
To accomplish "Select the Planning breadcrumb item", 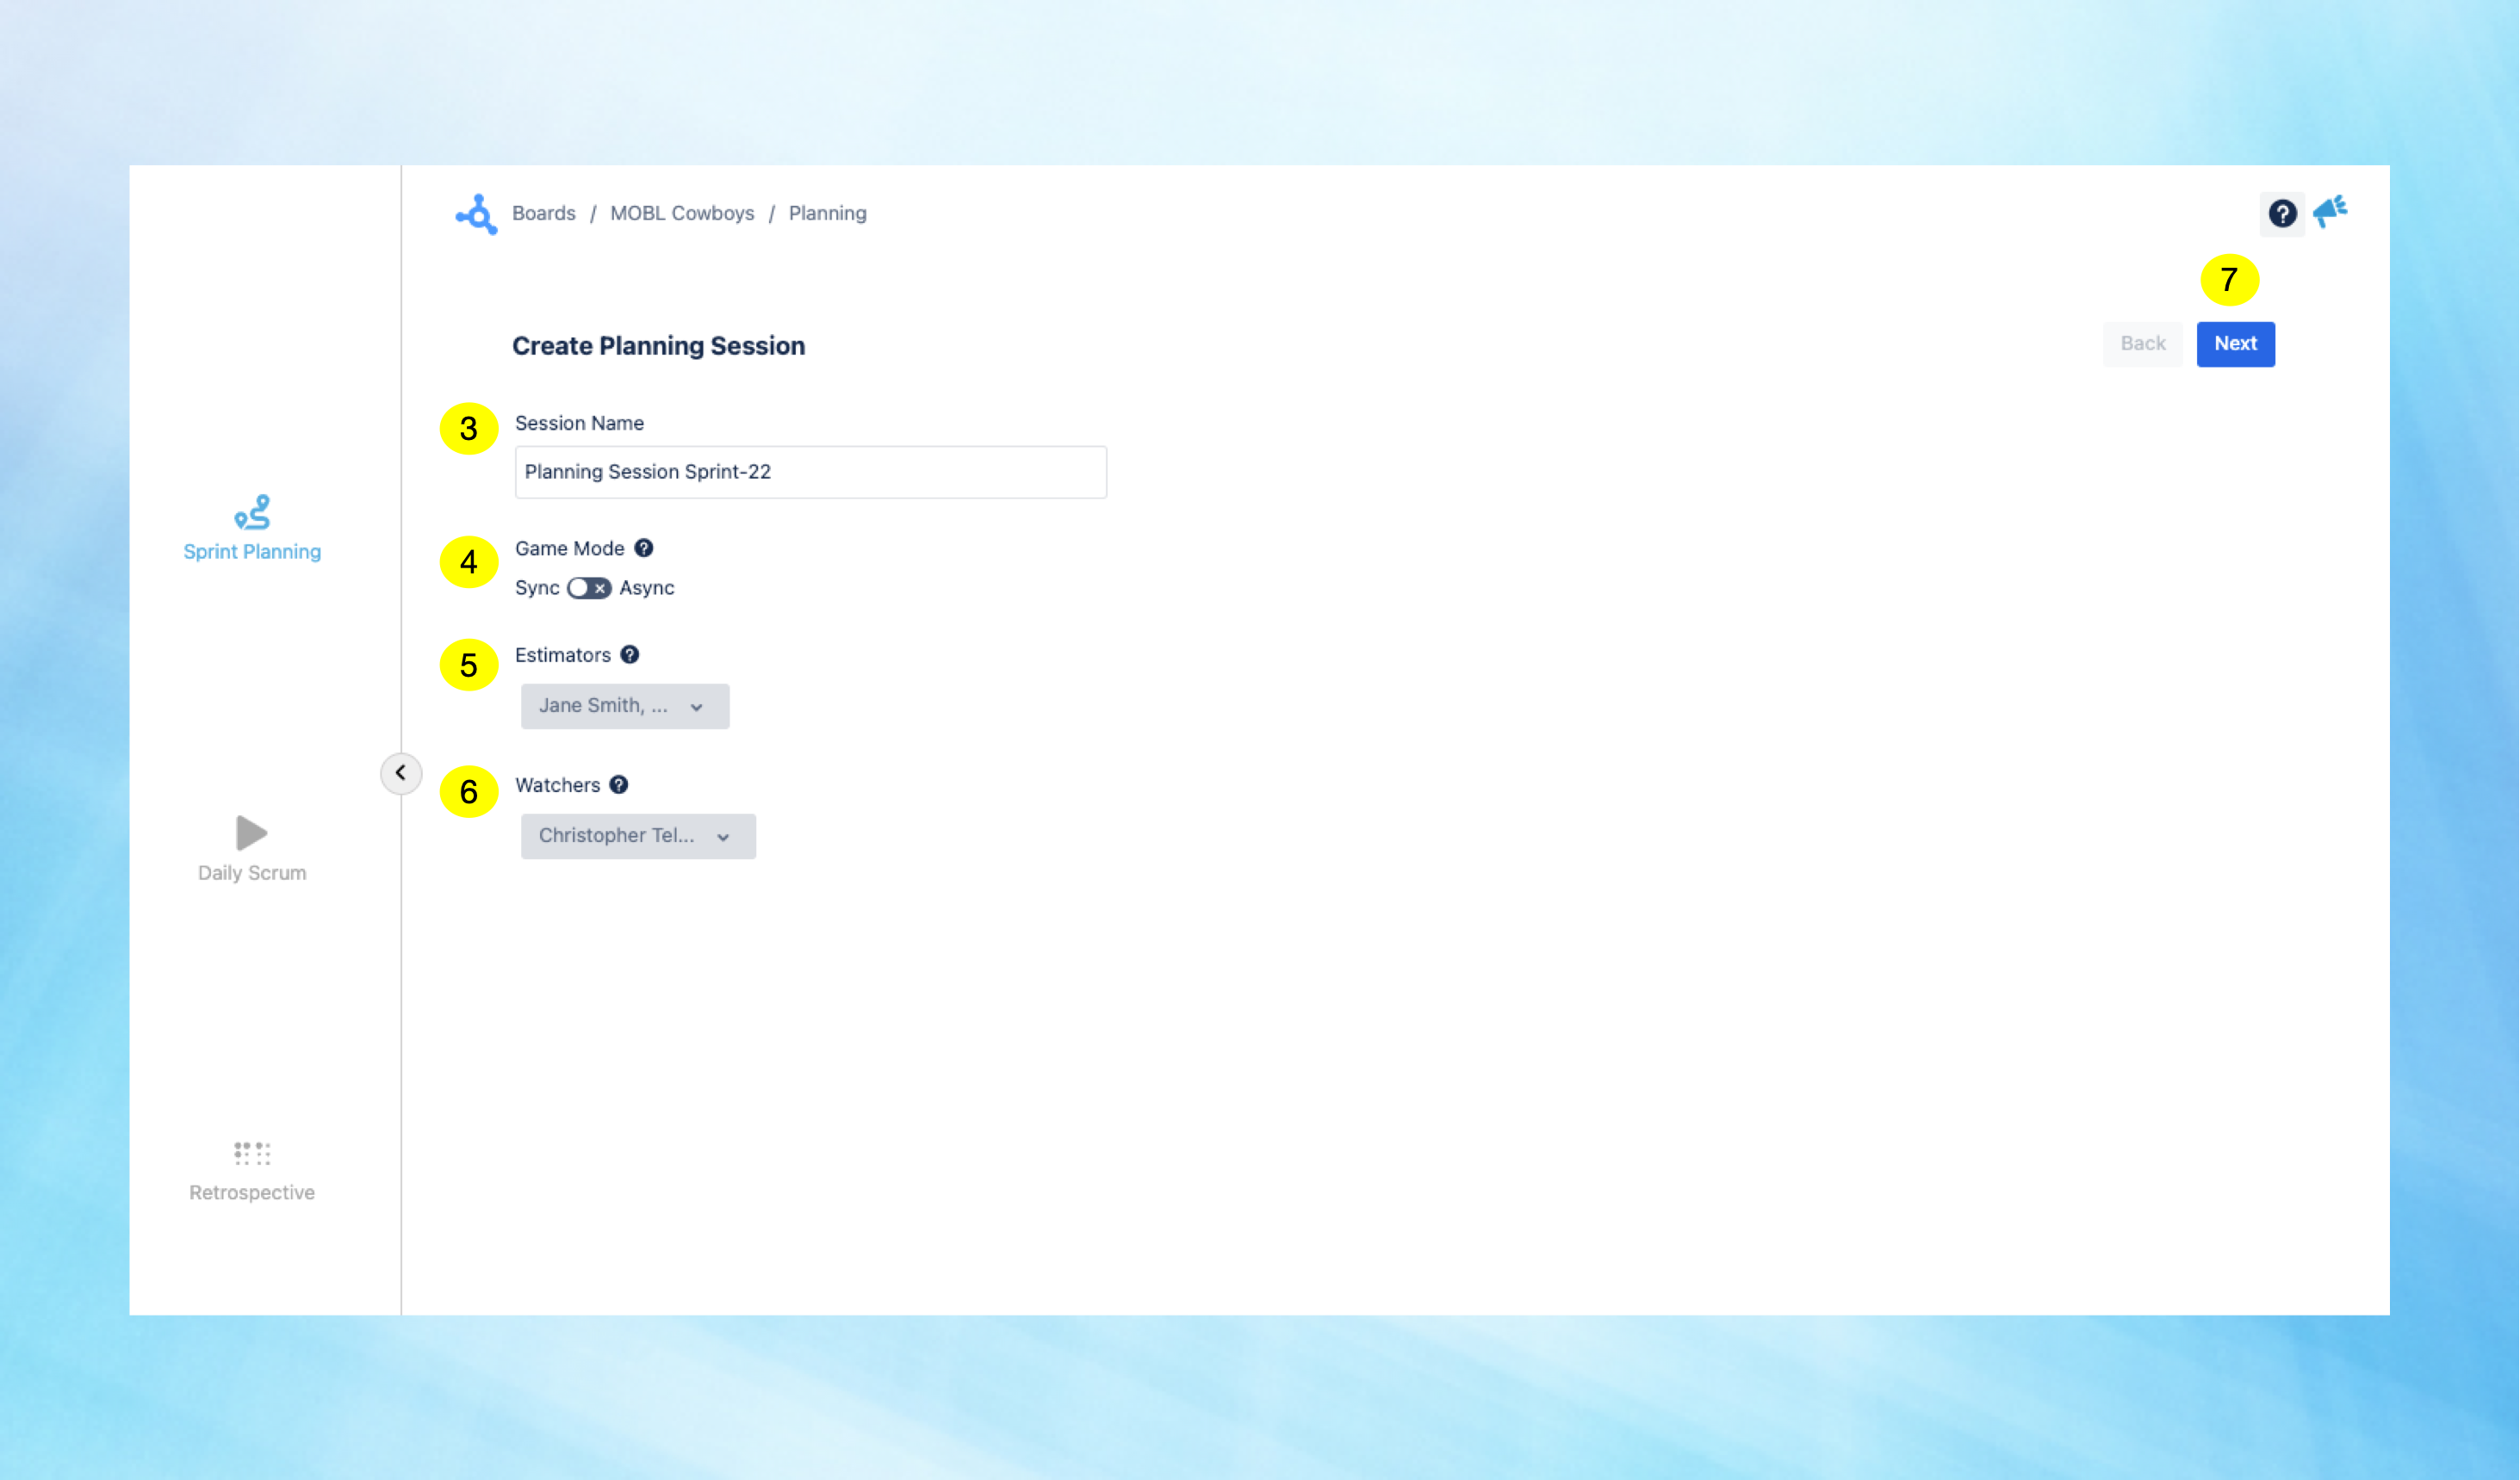I will [827, 213].
